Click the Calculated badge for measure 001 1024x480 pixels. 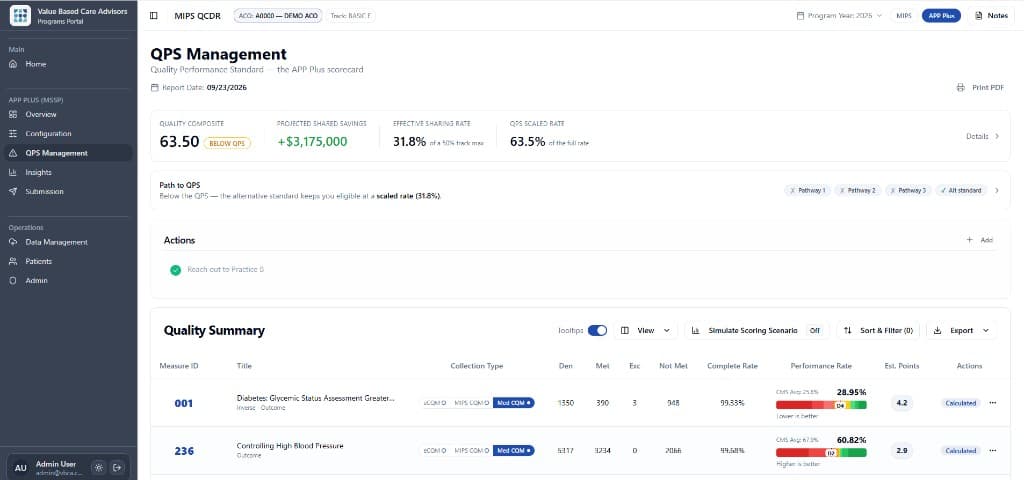pyautogui.click(x=961, y=403)
